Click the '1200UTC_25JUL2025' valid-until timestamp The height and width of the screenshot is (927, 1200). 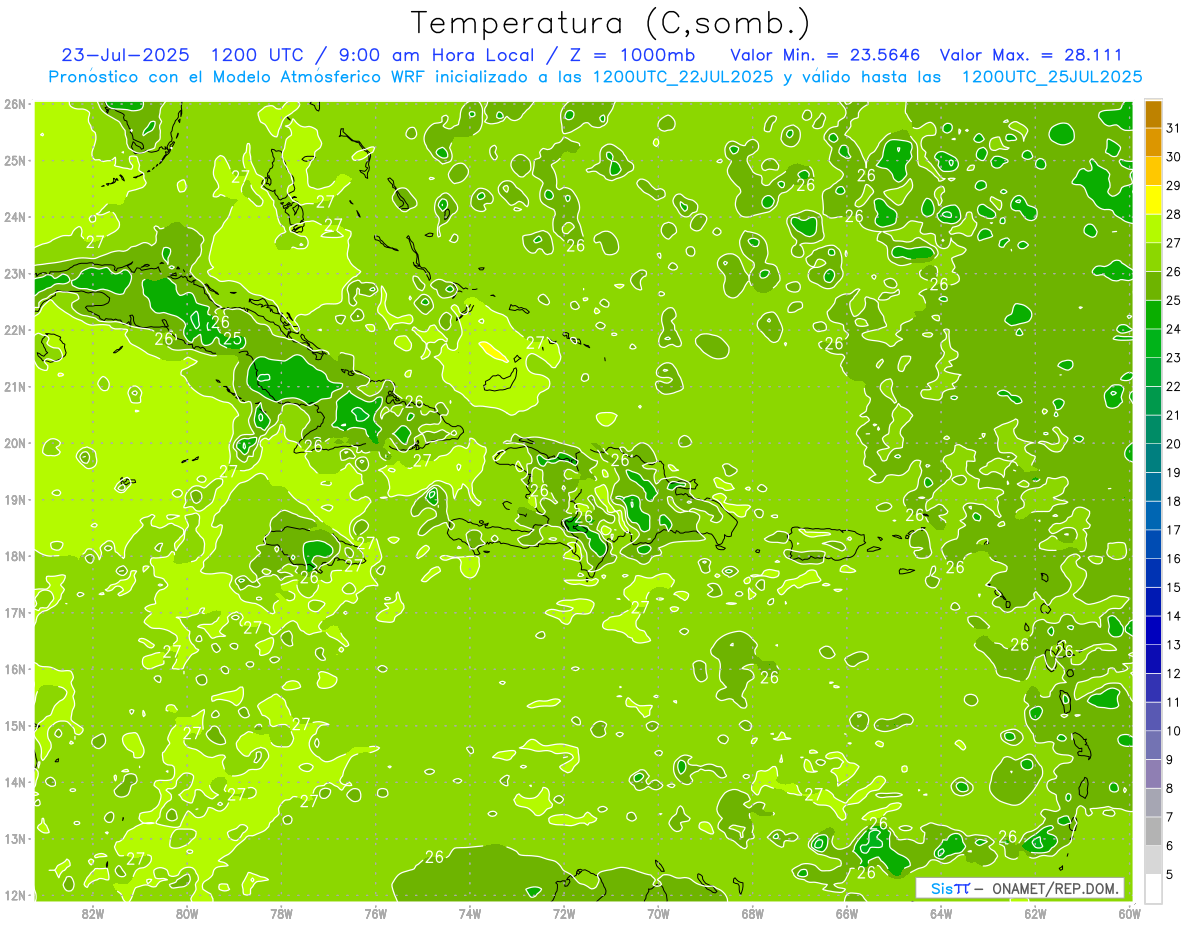1052,76
